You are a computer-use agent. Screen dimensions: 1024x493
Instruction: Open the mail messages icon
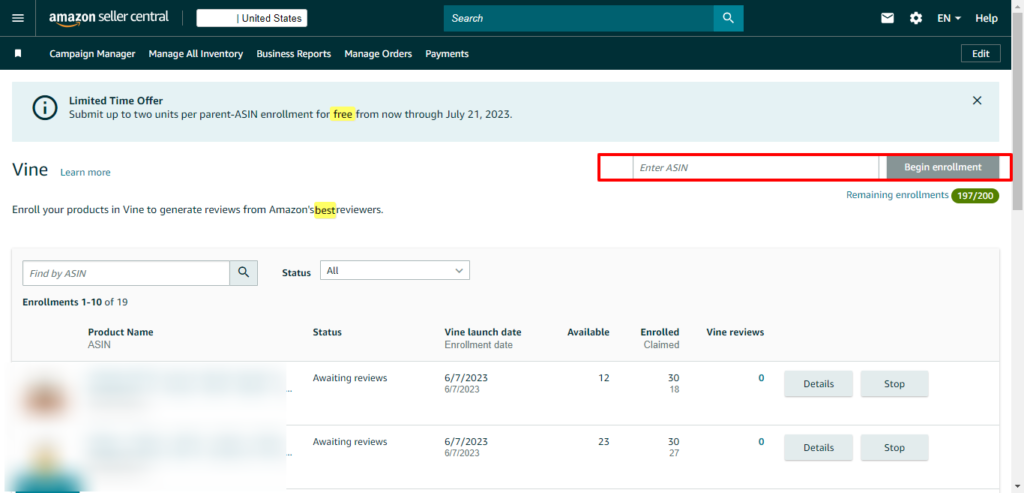coord(887,18)
